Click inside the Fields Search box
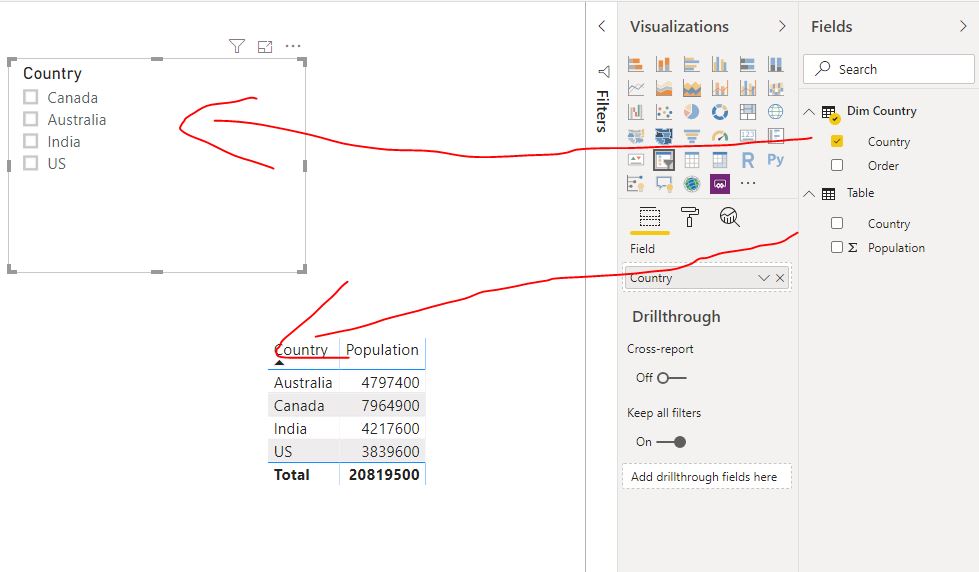Screen dimensions: 979x572 888,69
